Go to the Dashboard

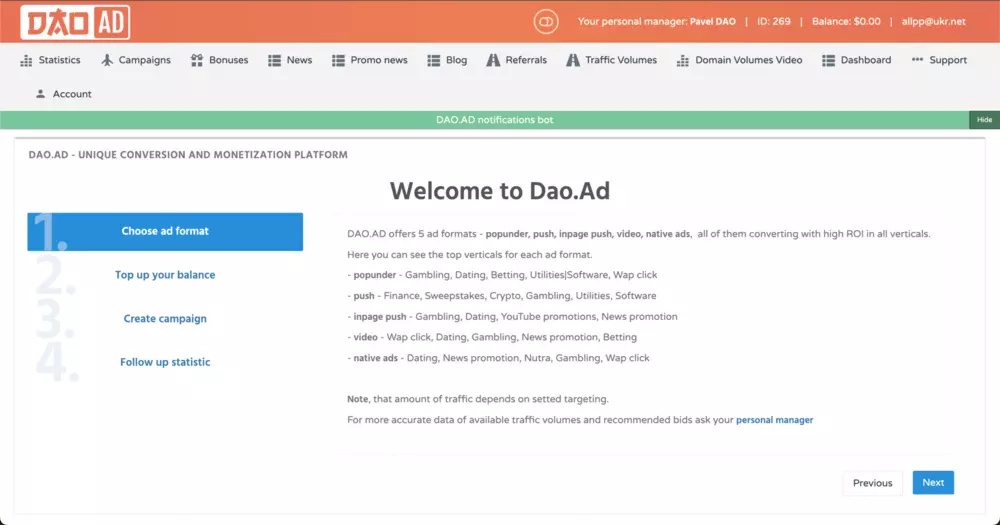pos(857,60)
